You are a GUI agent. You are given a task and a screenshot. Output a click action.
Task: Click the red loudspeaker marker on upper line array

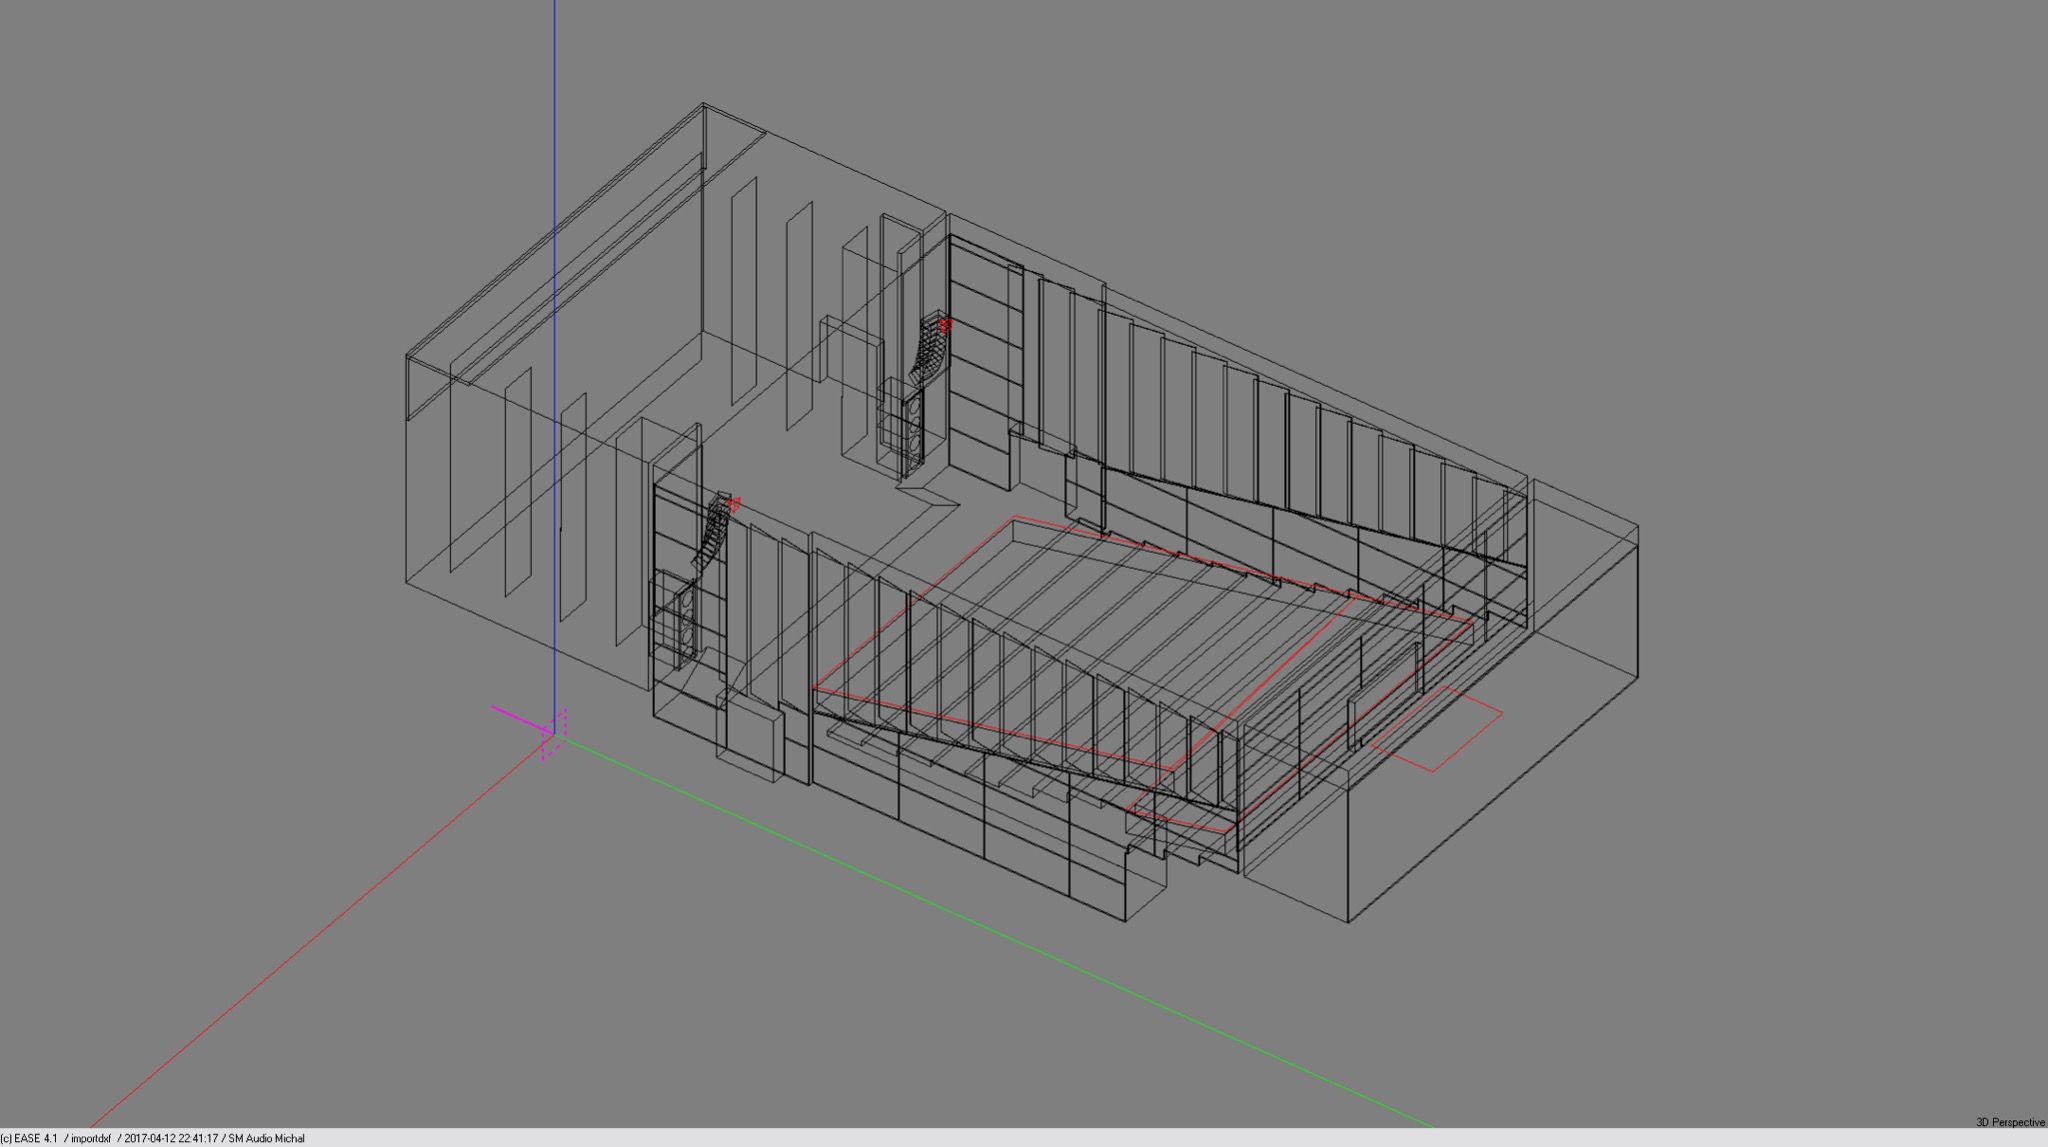(x=945, y=324)
